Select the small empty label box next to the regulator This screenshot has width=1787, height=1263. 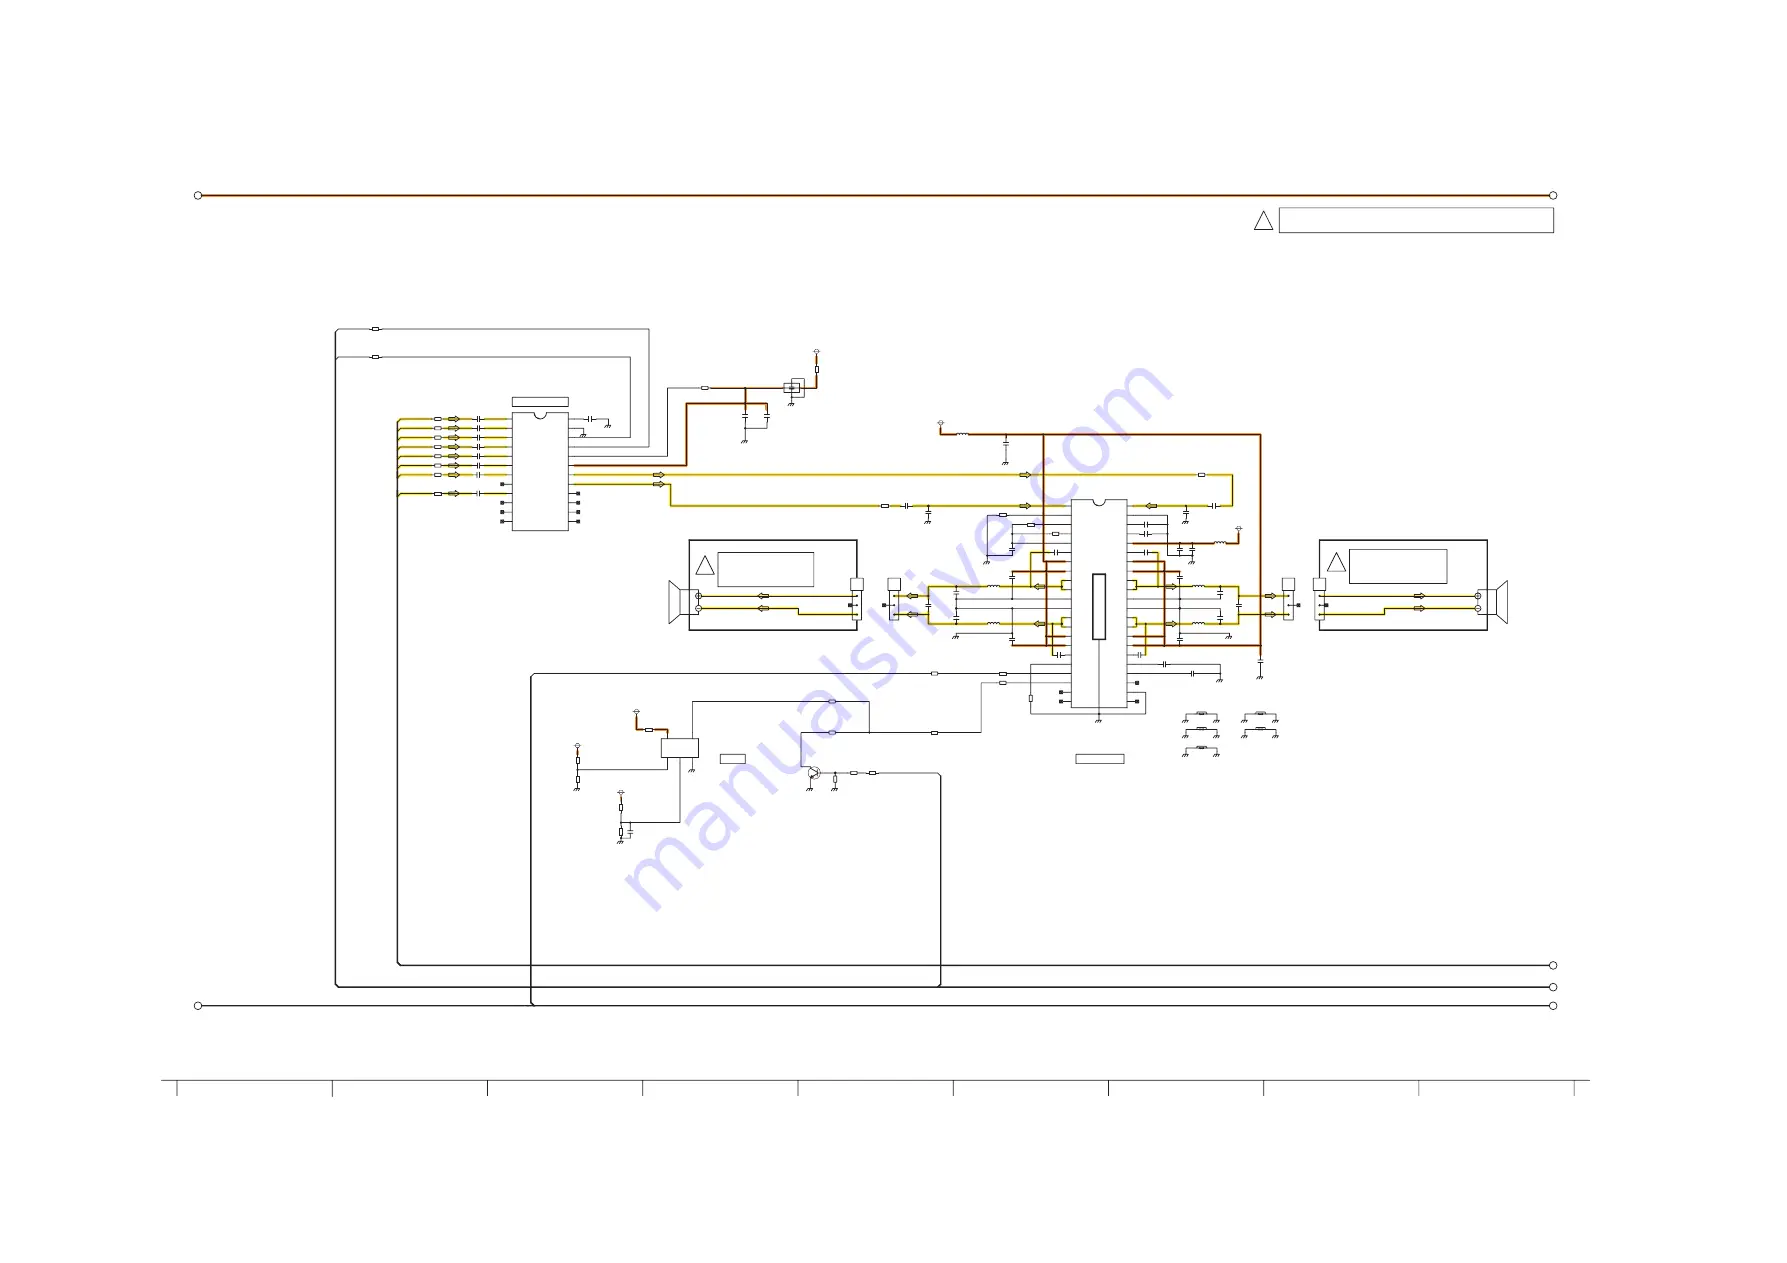pyautogui.click(x=733, y=759)
